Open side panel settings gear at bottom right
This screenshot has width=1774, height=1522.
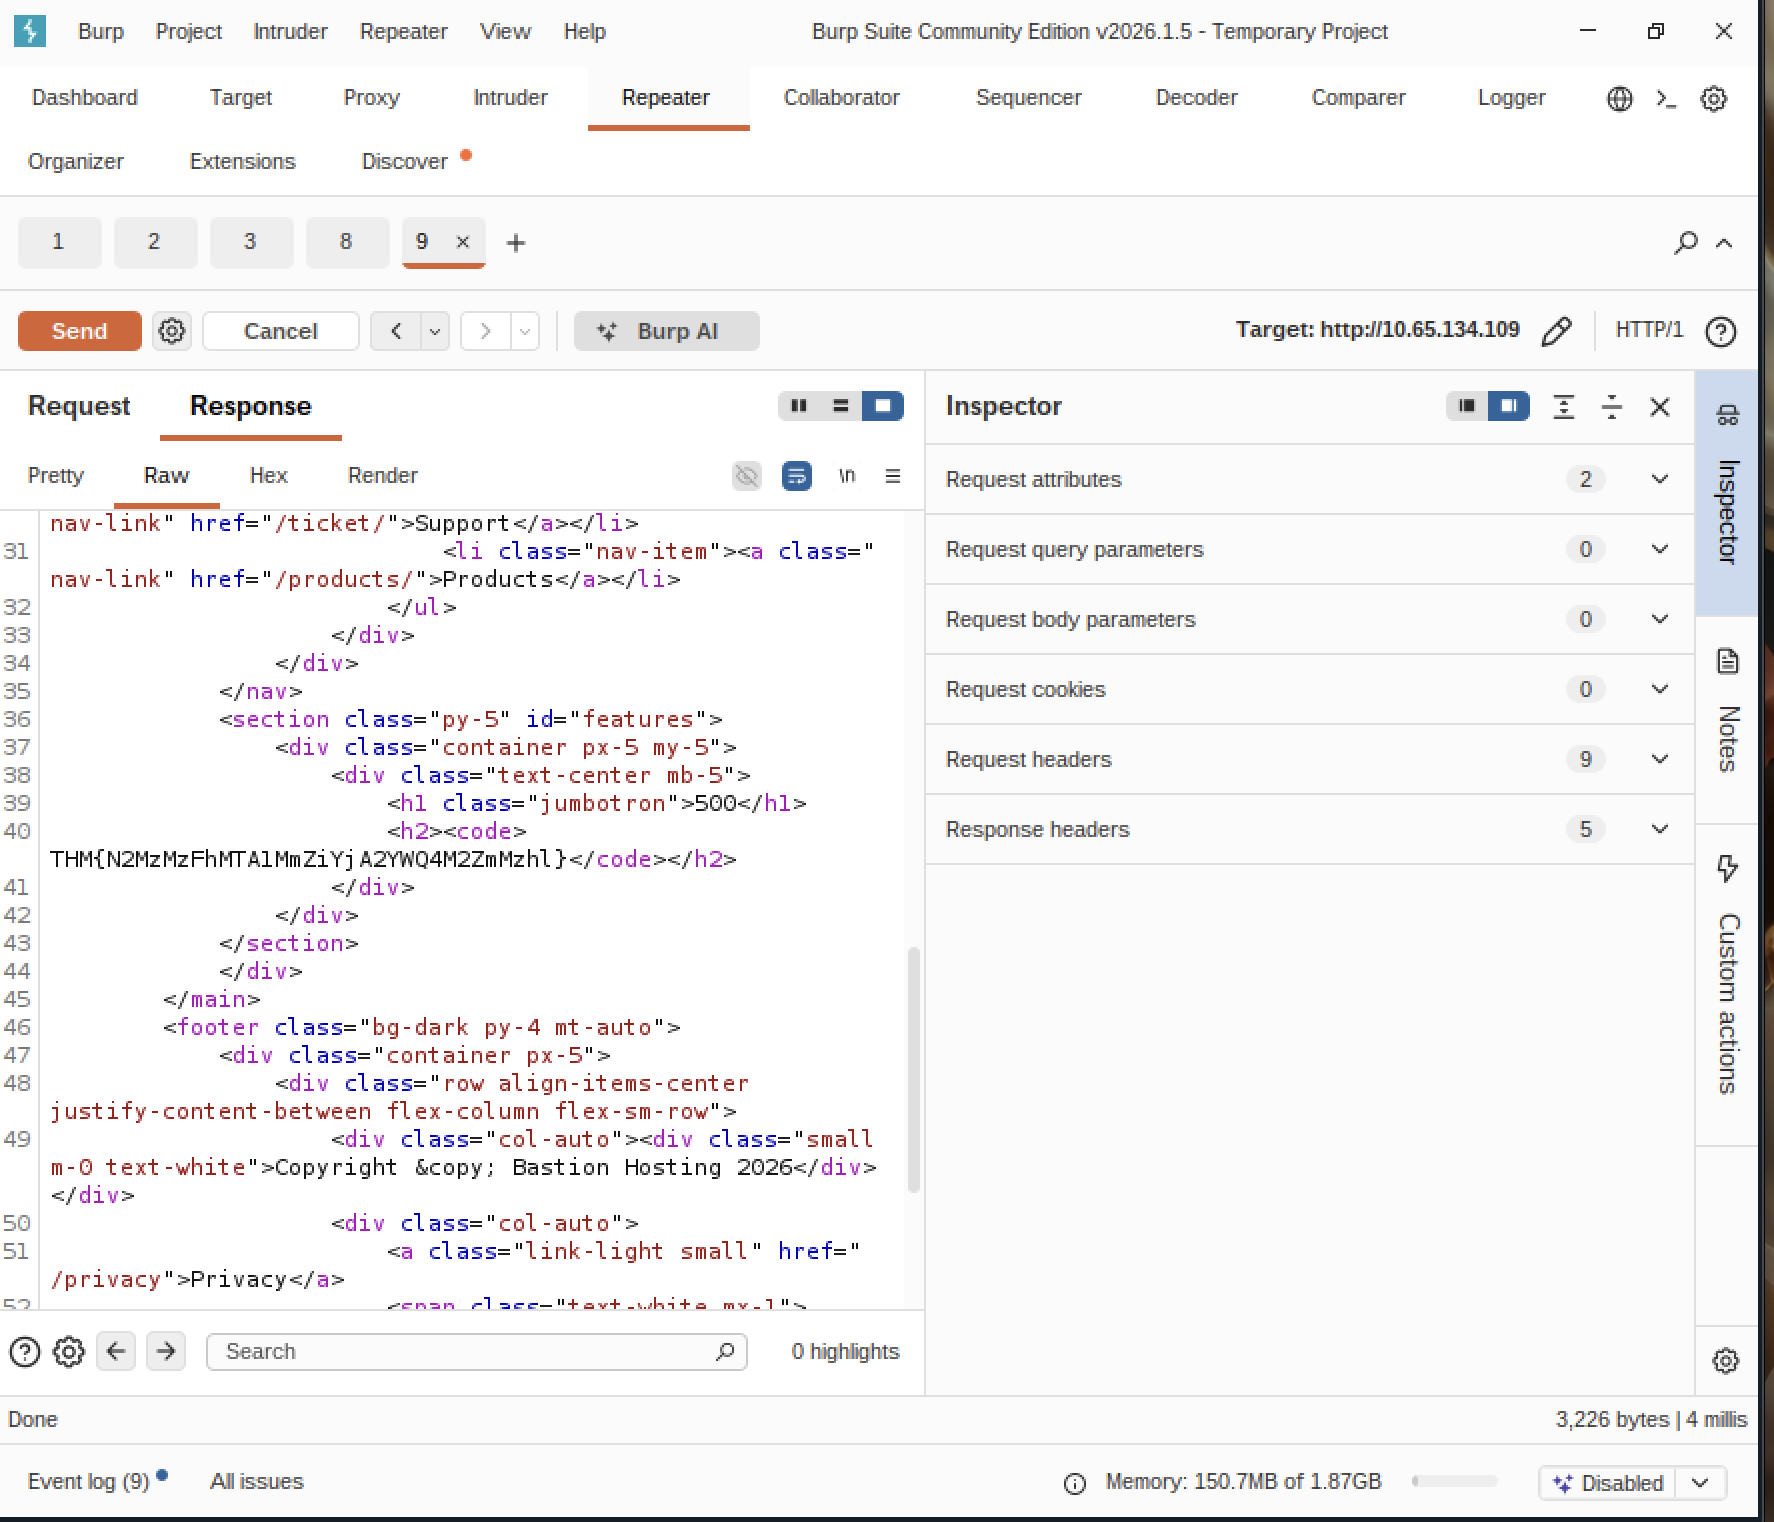(x=1726, y=1361)
